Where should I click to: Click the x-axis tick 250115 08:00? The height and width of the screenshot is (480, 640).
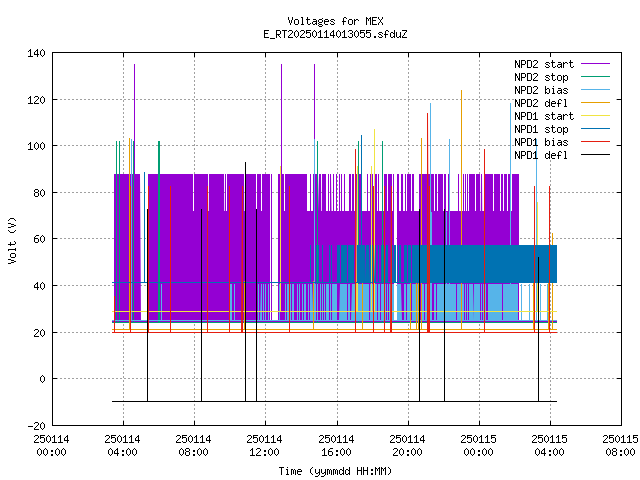[x=620, y=446]
